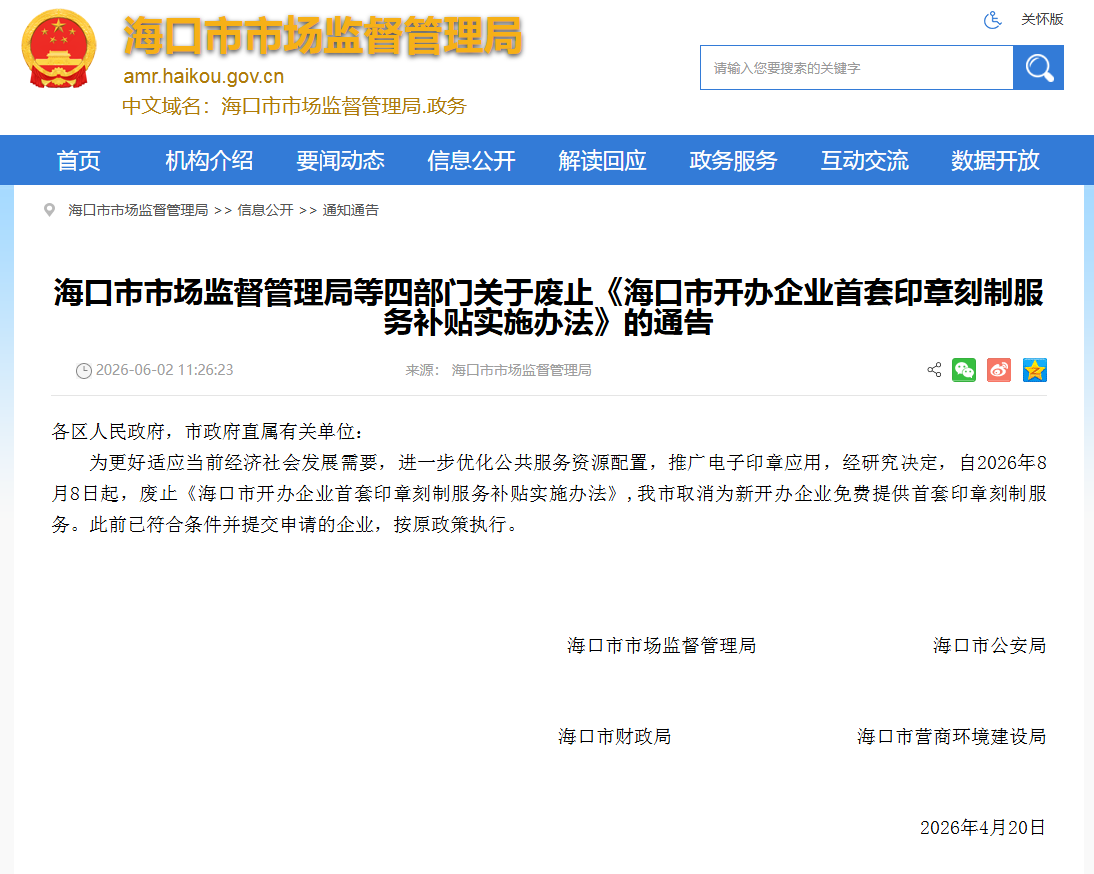
Task: Click the Qzone star share icon
Action: coord(1035,370)
